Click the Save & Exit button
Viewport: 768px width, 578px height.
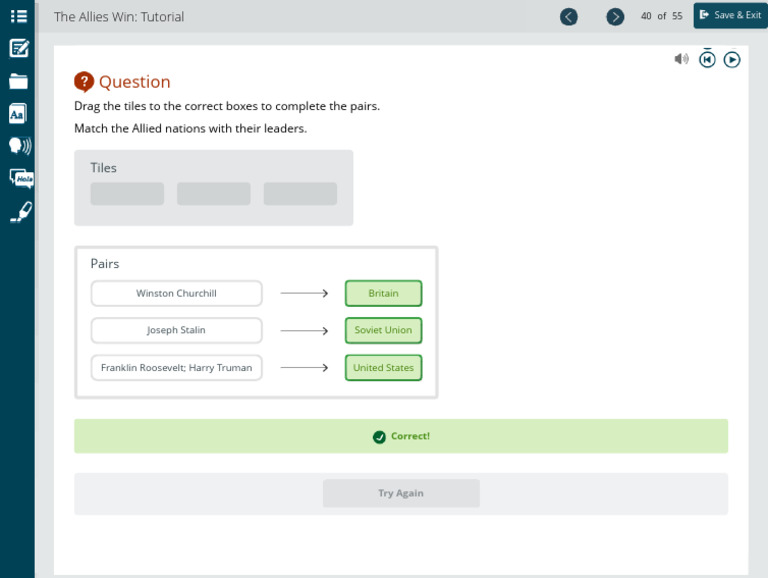tap(730, 15)
